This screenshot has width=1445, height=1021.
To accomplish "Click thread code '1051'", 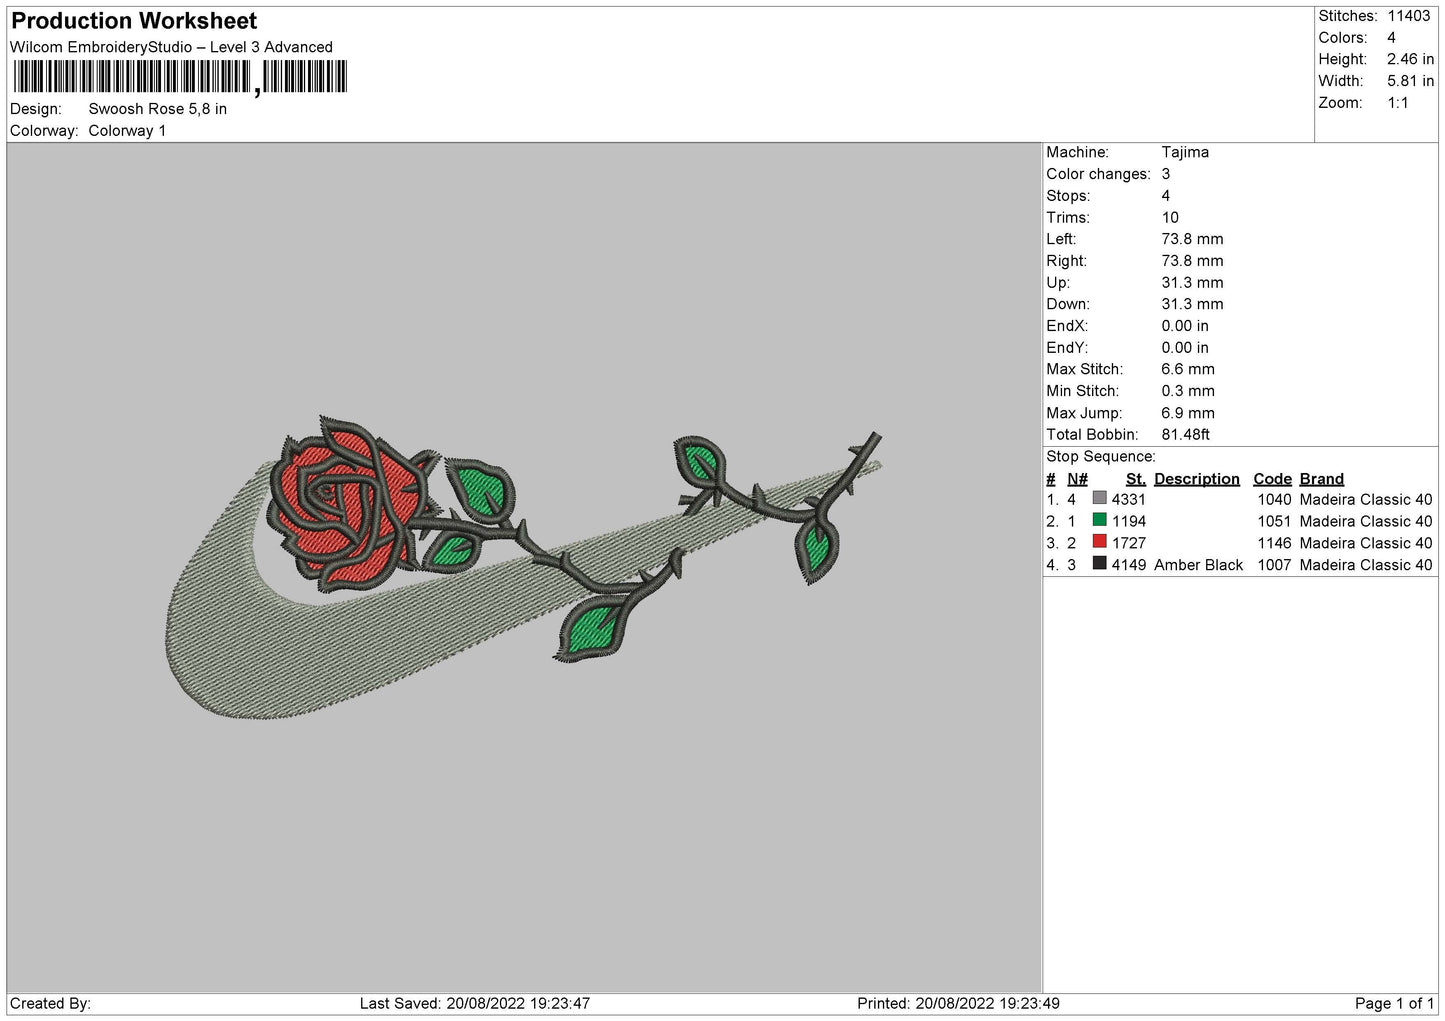I will (1274, 521).
